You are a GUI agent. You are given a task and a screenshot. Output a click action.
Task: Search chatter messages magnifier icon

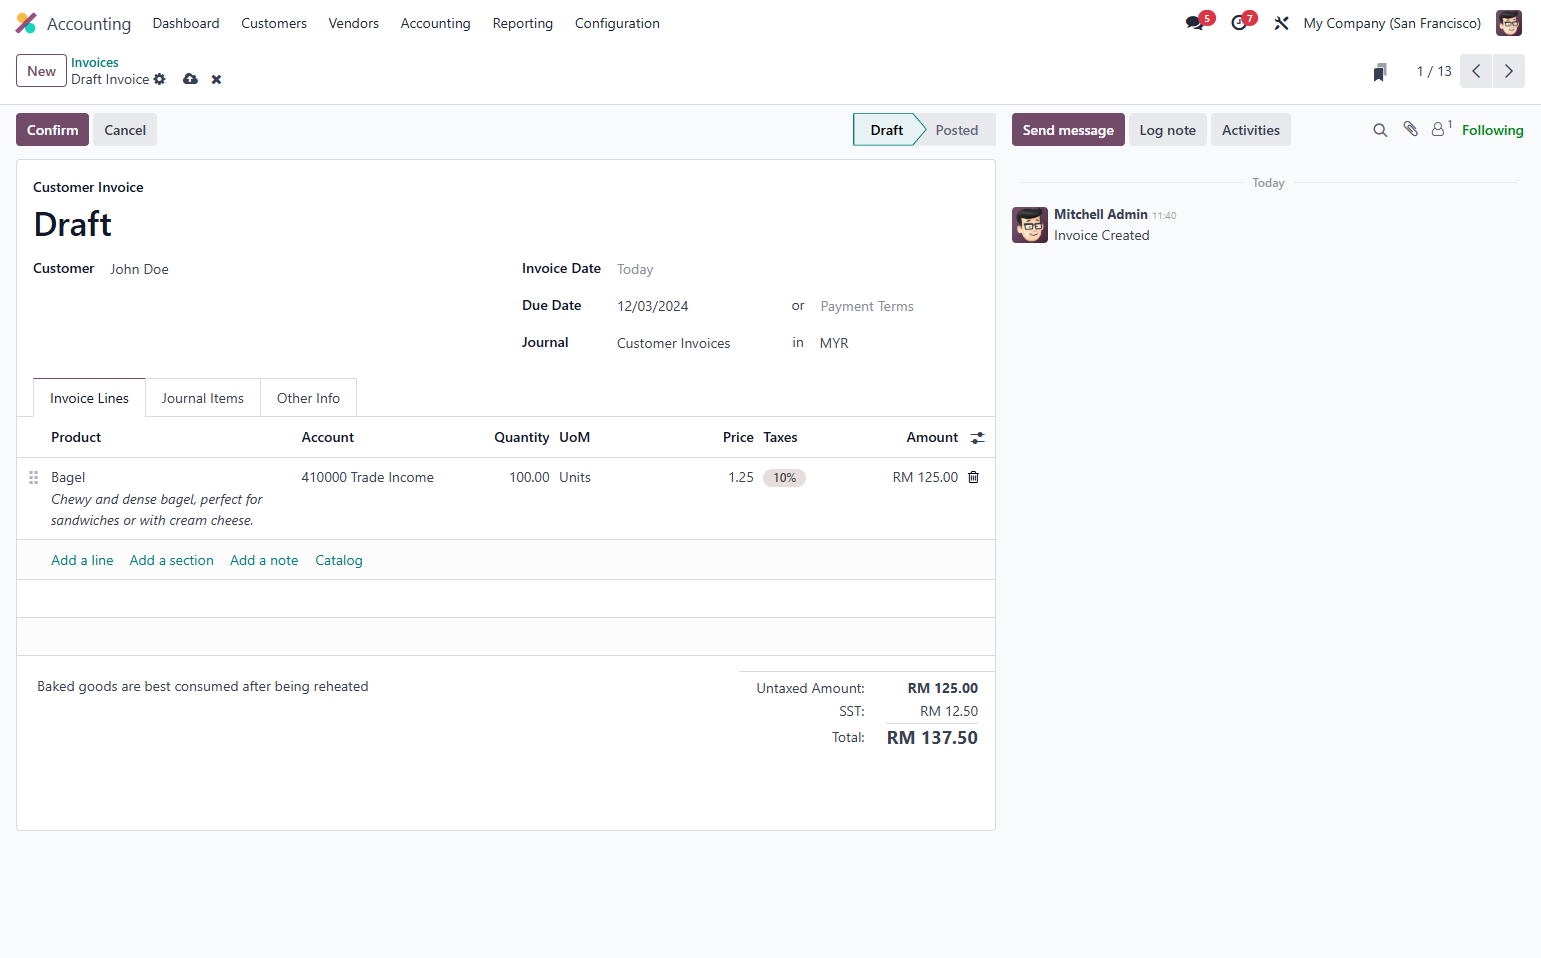tap(1380, 130)
